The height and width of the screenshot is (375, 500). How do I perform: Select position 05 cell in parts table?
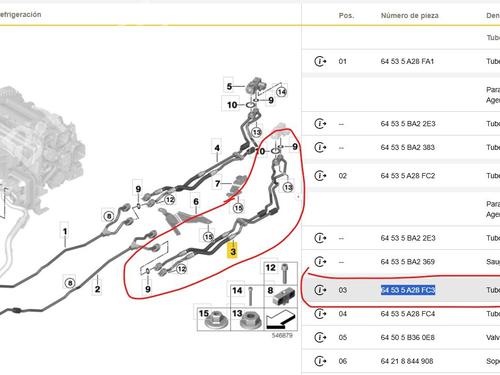(343, 337)
